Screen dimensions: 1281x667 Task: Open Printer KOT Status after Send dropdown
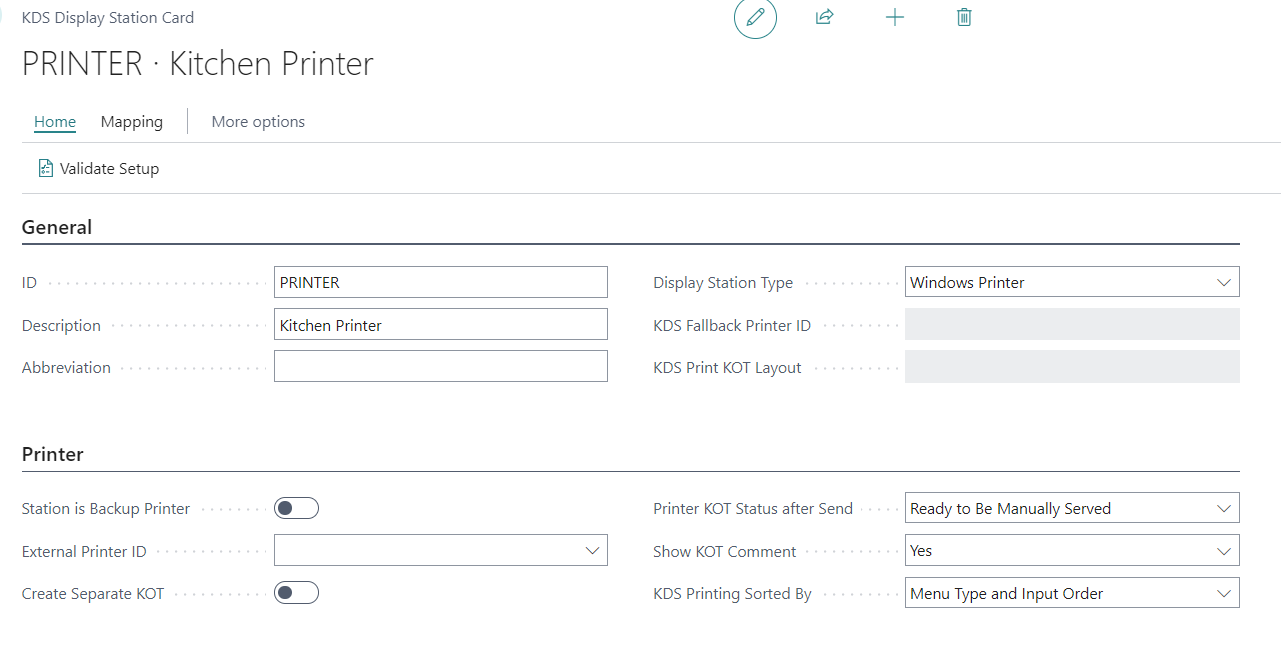pyautogui.click(x=1071, y=509)
